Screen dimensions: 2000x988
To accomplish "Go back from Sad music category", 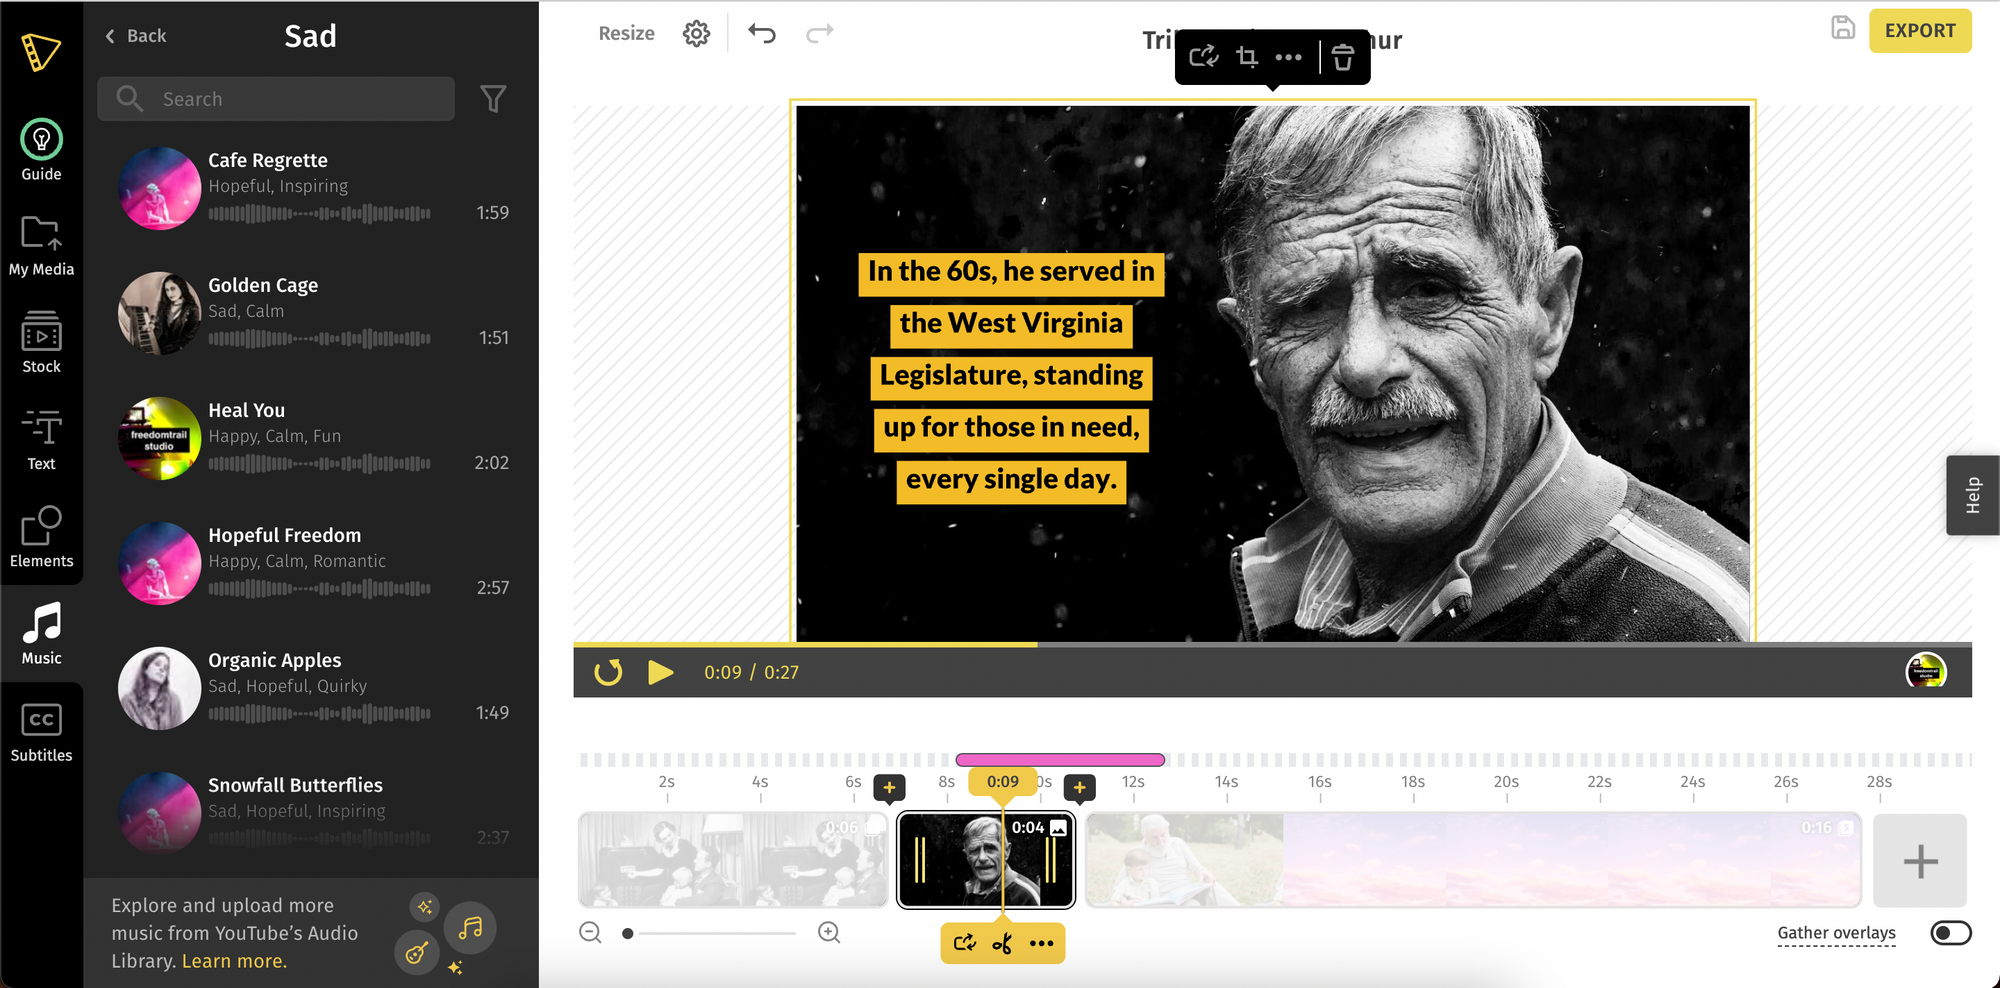I will click(135, 36).
